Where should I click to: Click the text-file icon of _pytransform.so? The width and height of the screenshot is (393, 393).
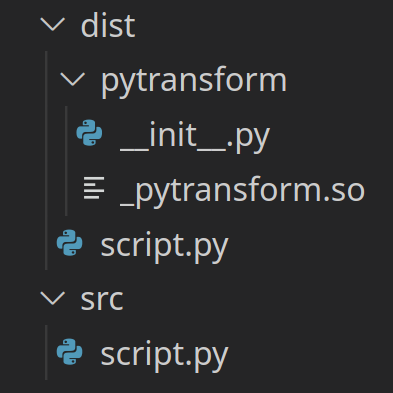click(x=94, y=188)
